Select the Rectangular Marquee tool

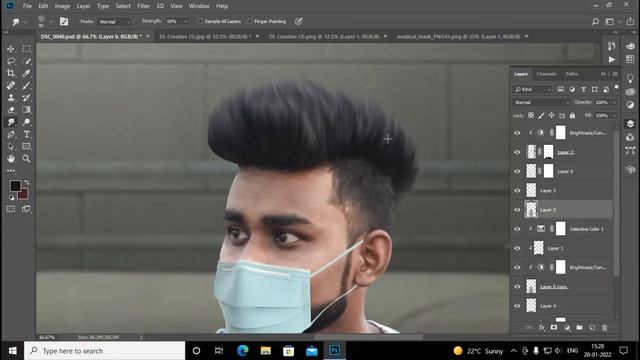coord(27,49)
